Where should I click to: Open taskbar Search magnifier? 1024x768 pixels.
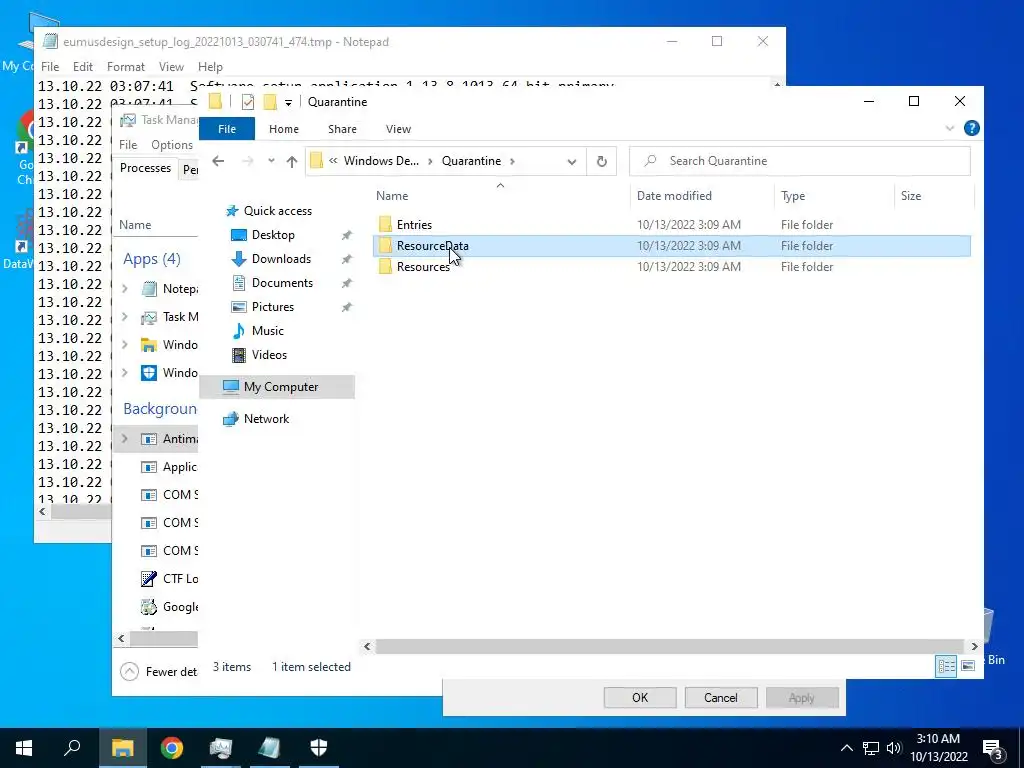coord(72,748)
